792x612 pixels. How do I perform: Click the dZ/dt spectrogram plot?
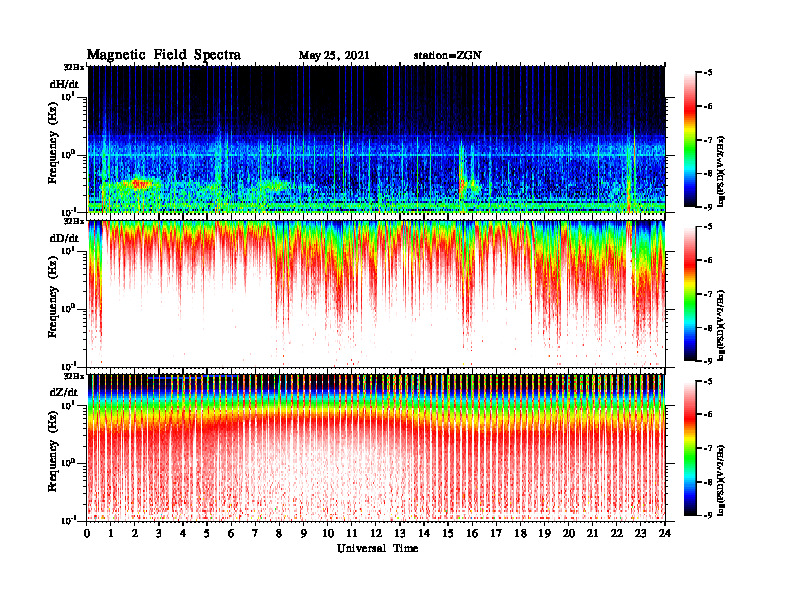point(376,448)
